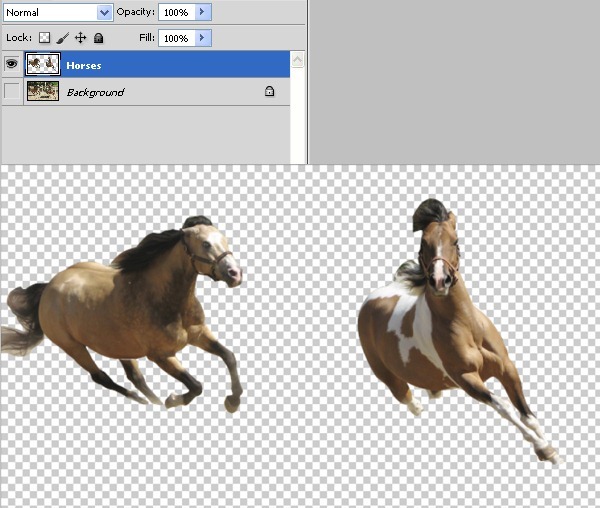Select the Background layer name
Image resolution: width=600 pixels, height=508 pixels.
click(95, 92)
